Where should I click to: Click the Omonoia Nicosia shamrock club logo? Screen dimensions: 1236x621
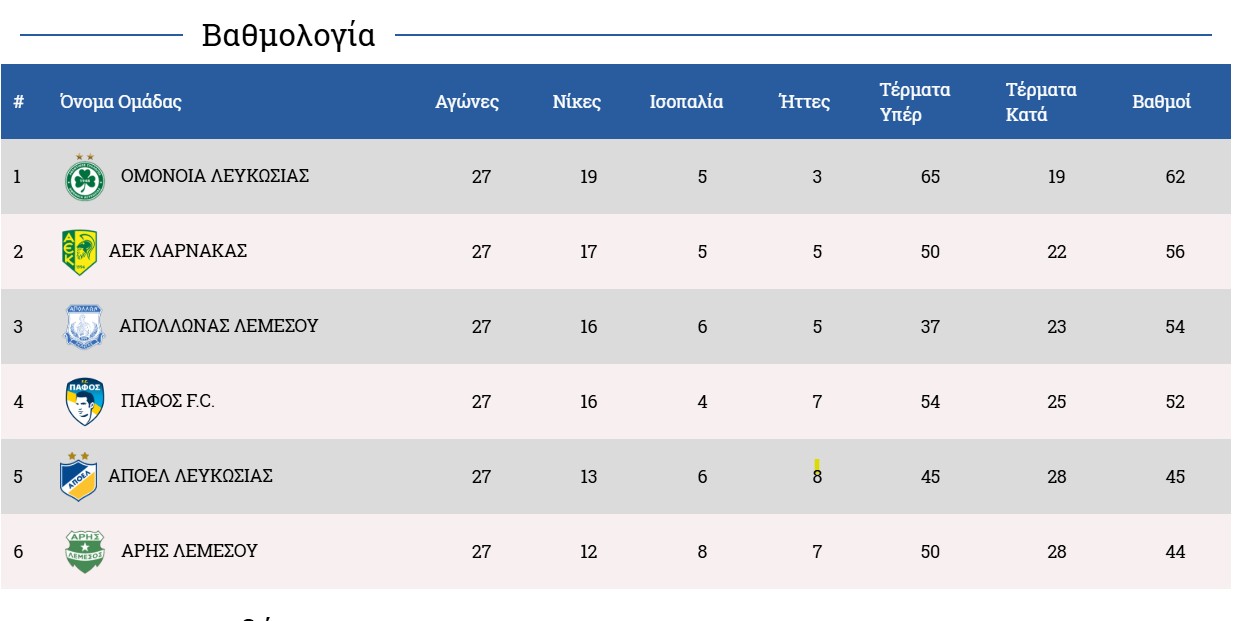85,178
